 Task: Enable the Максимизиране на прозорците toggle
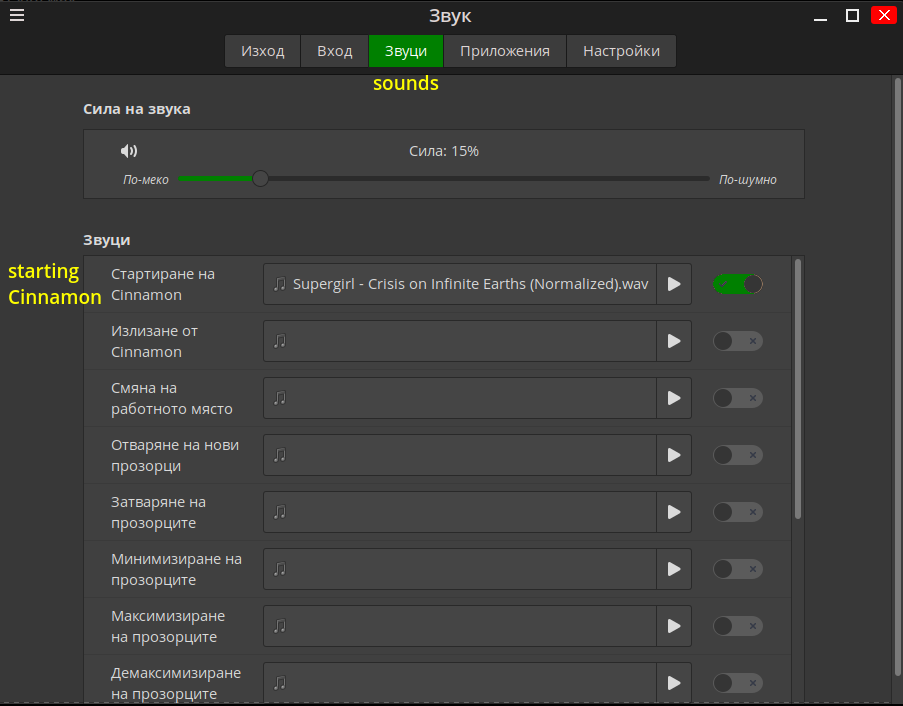[738, 626]
